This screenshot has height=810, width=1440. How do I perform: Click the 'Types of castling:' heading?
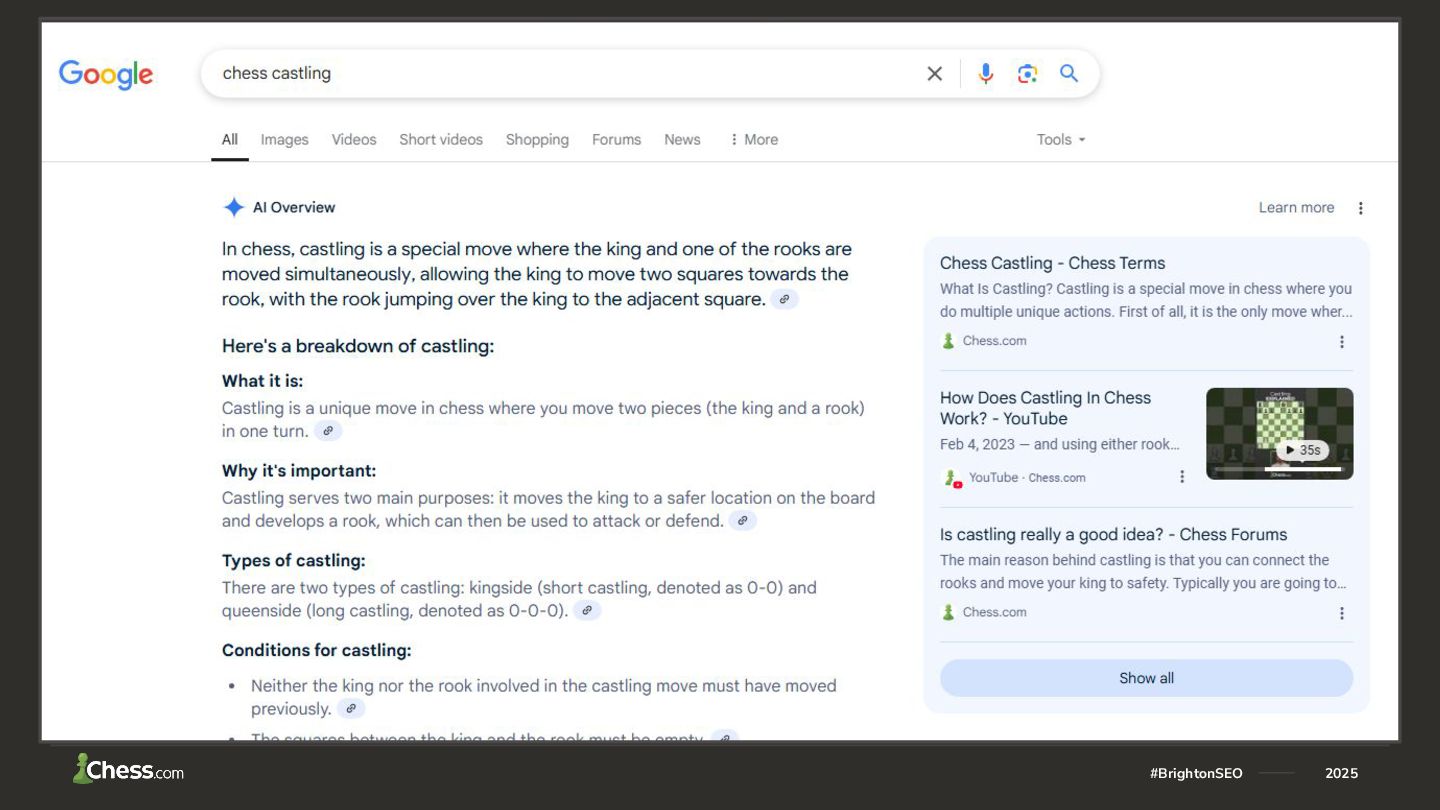pyautogui.click(x=294, y=560)
